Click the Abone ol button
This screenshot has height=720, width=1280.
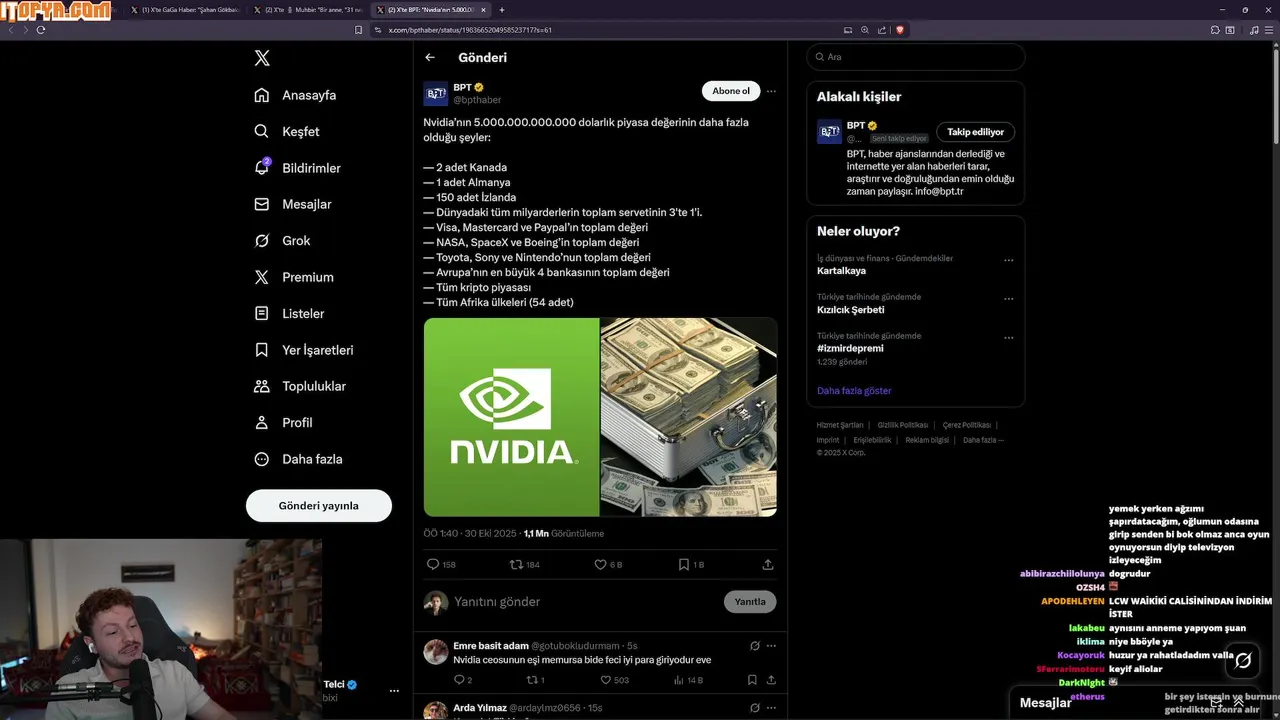731,91
